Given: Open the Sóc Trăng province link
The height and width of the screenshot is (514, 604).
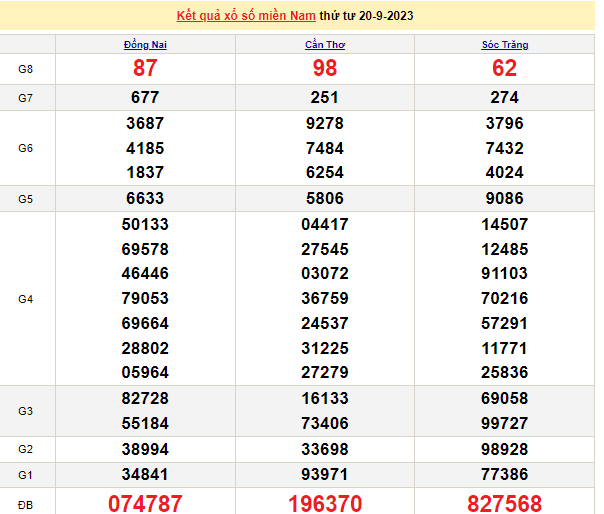Looking at the screenshot, I should coord(505,45).
